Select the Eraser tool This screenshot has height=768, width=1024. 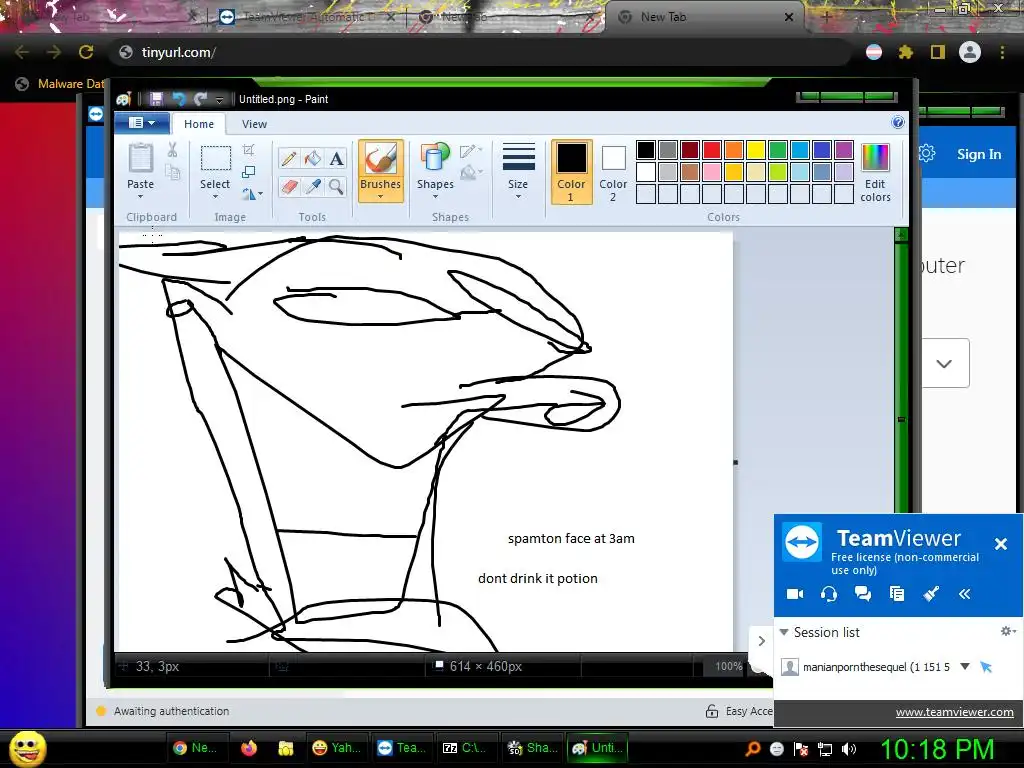(x=289, y=187)
